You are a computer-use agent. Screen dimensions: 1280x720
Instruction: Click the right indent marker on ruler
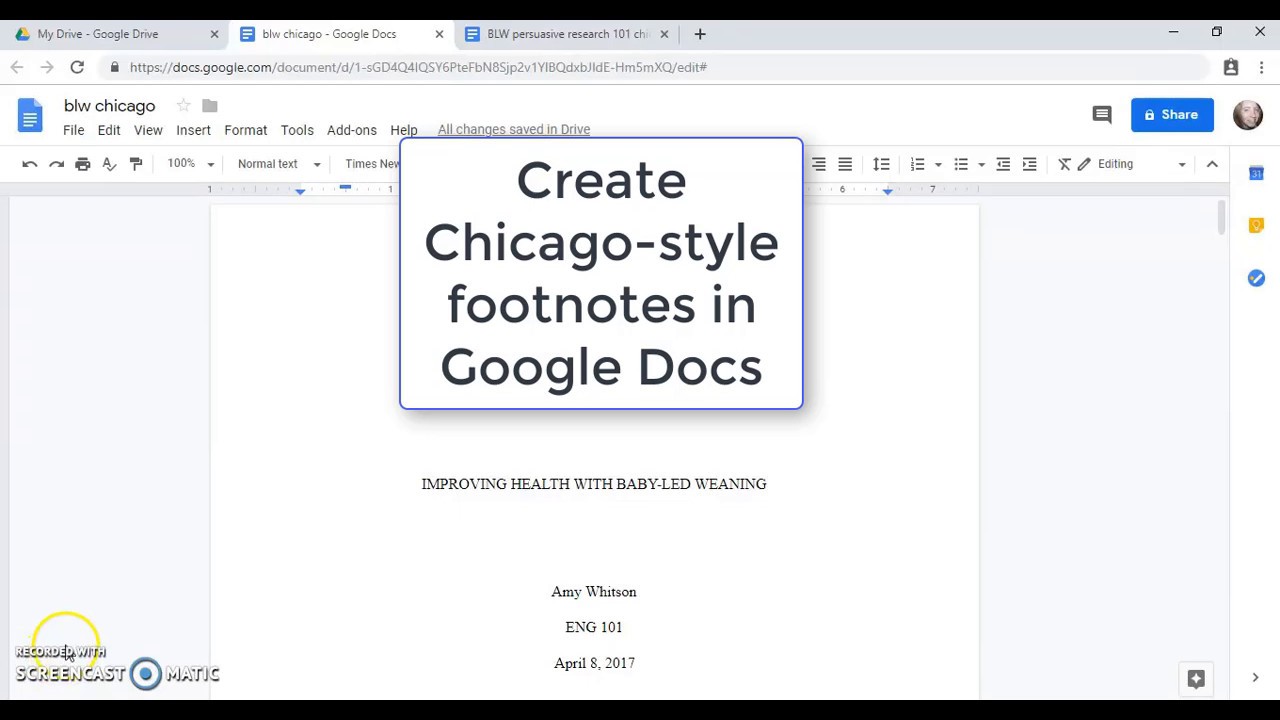[x=887, y=190]
